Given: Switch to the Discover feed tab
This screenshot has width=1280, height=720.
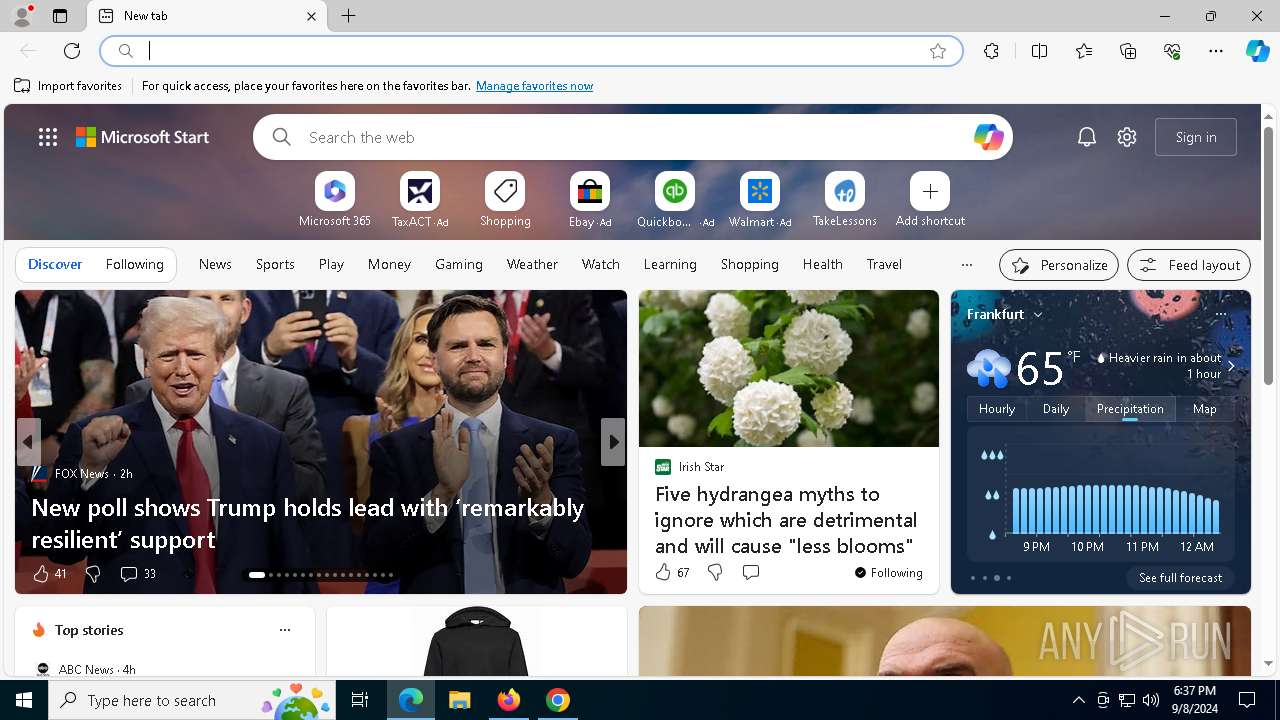Looking at the screenshot, I should (55, 264).
